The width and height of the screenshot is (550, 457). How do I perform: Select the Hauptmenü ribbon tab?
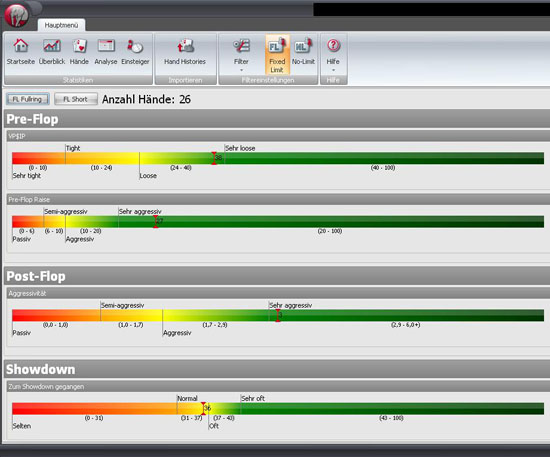pyautogui.click(x=61, y=25)
